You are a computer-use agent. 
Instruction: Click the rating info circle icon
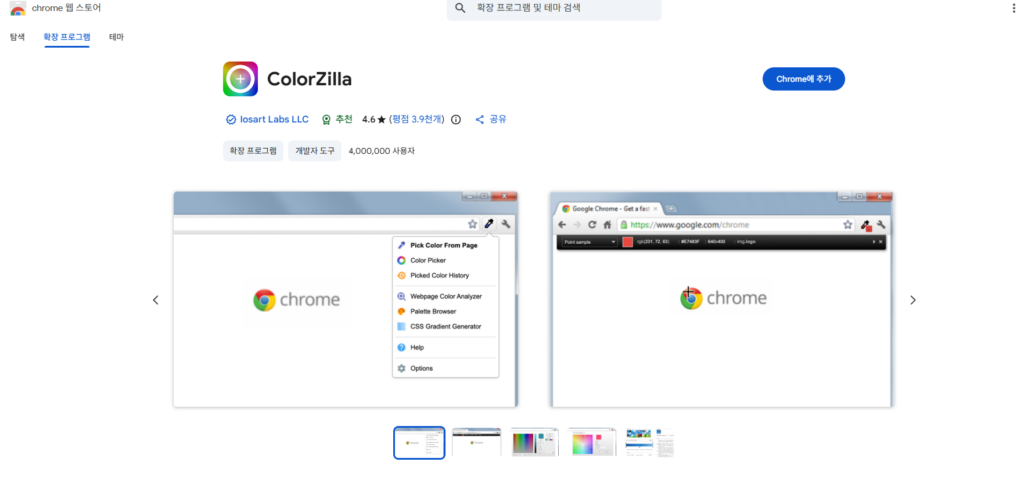click(x=456, y=119)
